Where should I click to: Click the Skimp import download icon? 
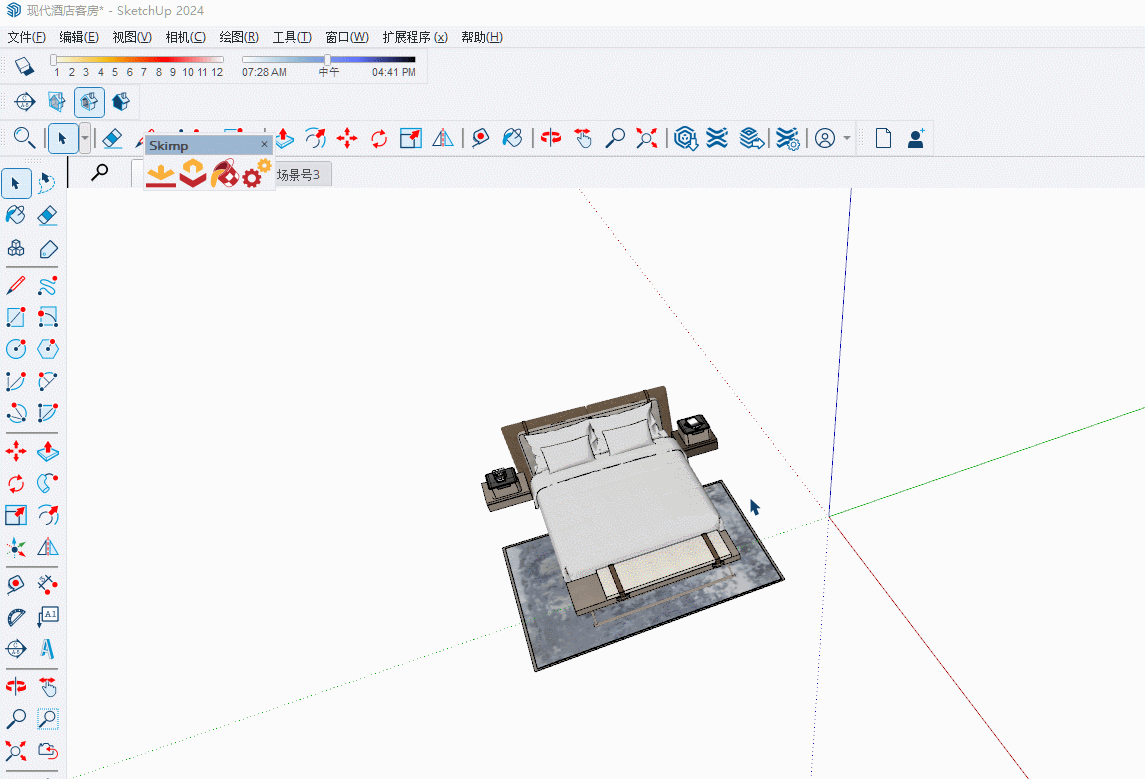(160, 176)
